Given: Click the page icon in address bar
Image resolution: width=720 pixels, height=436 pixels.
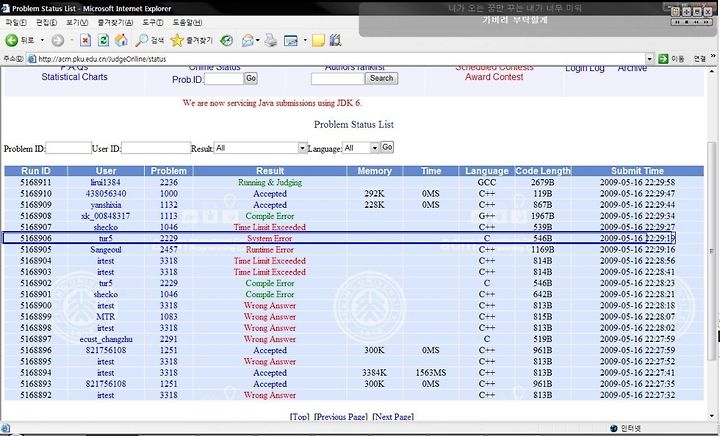Looking at the screenshot, I should pyautogui.click(x=32, y=59).
